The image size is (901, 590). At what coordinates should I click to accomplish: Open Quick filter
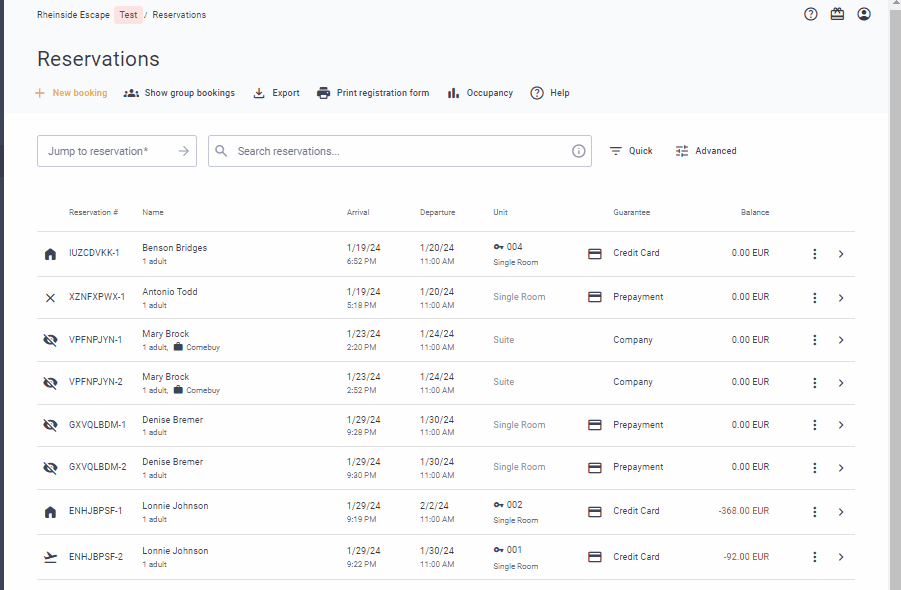pos(631,151)
